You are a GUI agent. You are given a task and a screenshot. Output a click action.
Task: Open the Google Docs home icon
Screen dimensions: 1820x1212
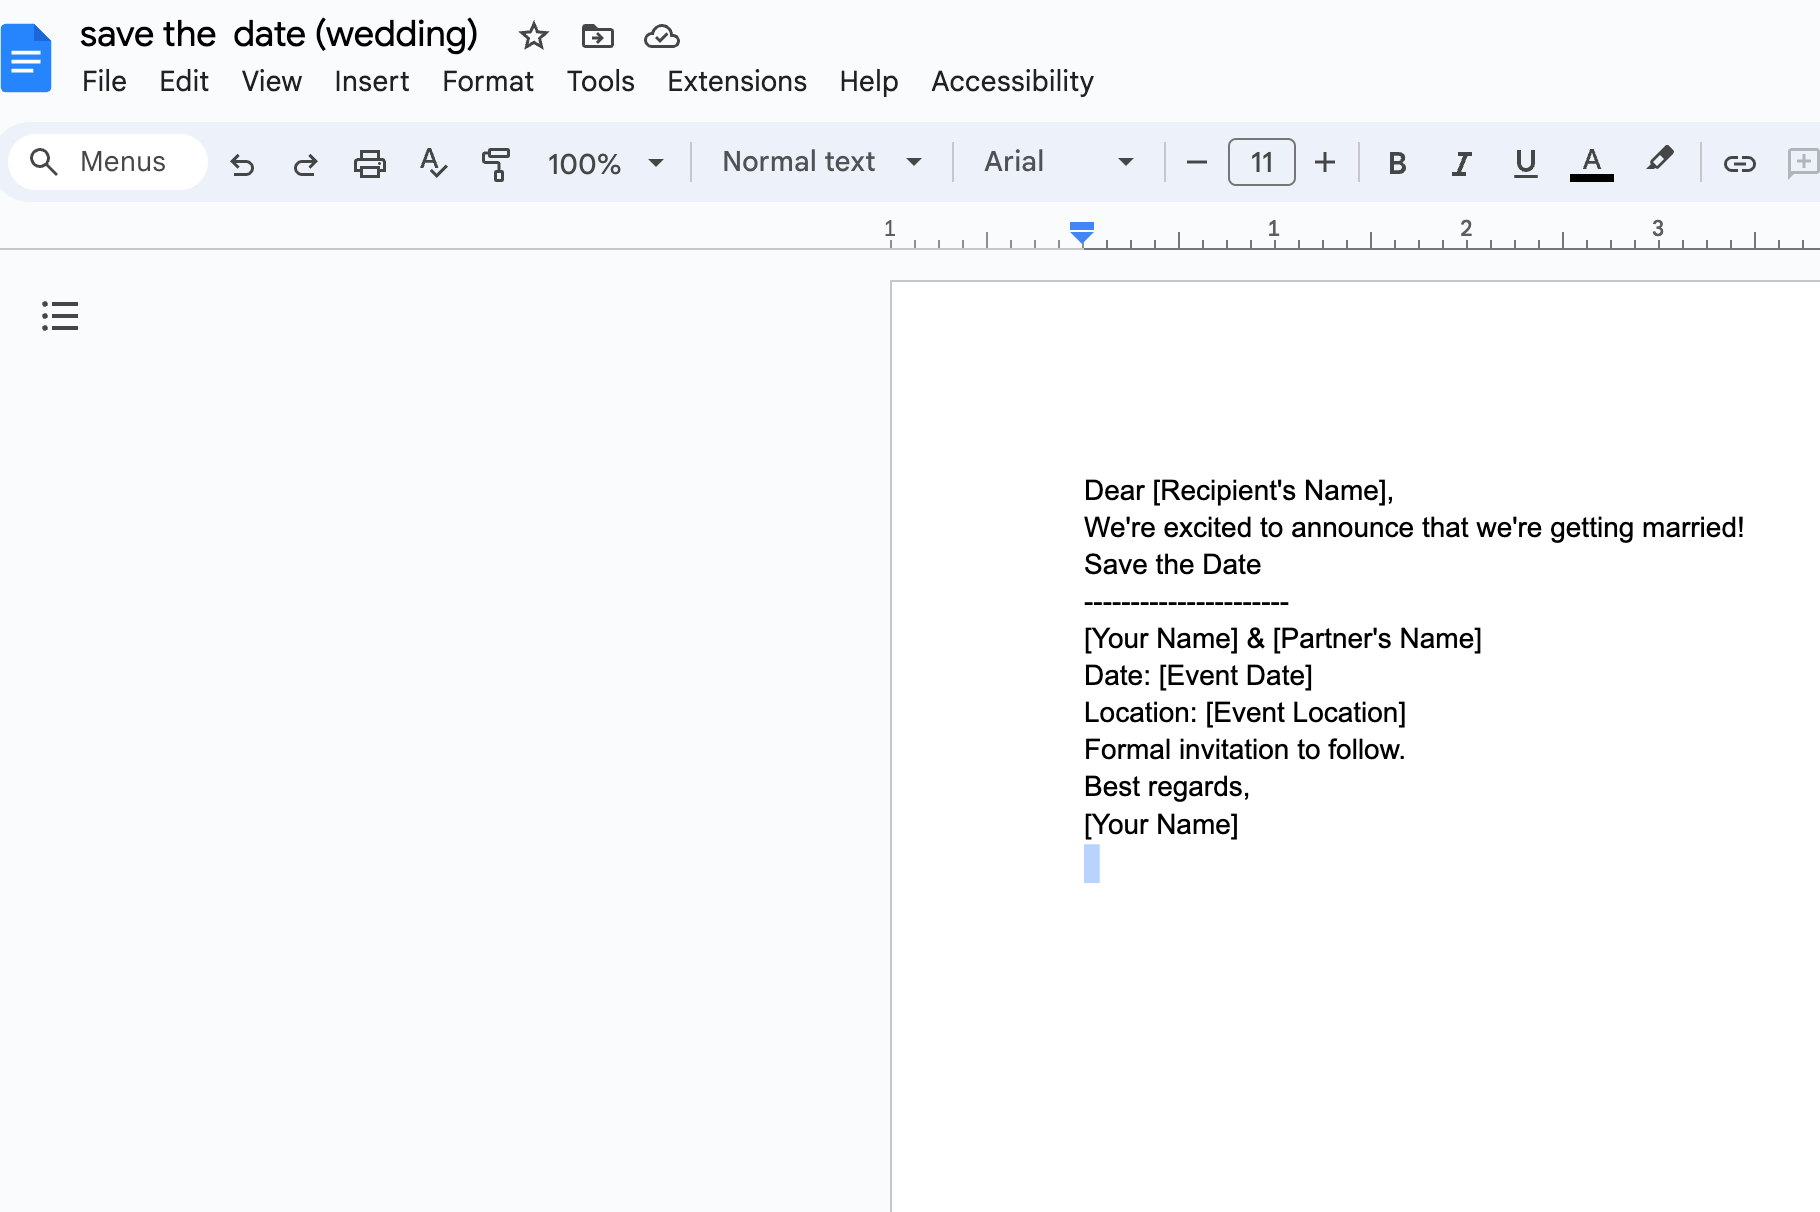pos(26,58)
